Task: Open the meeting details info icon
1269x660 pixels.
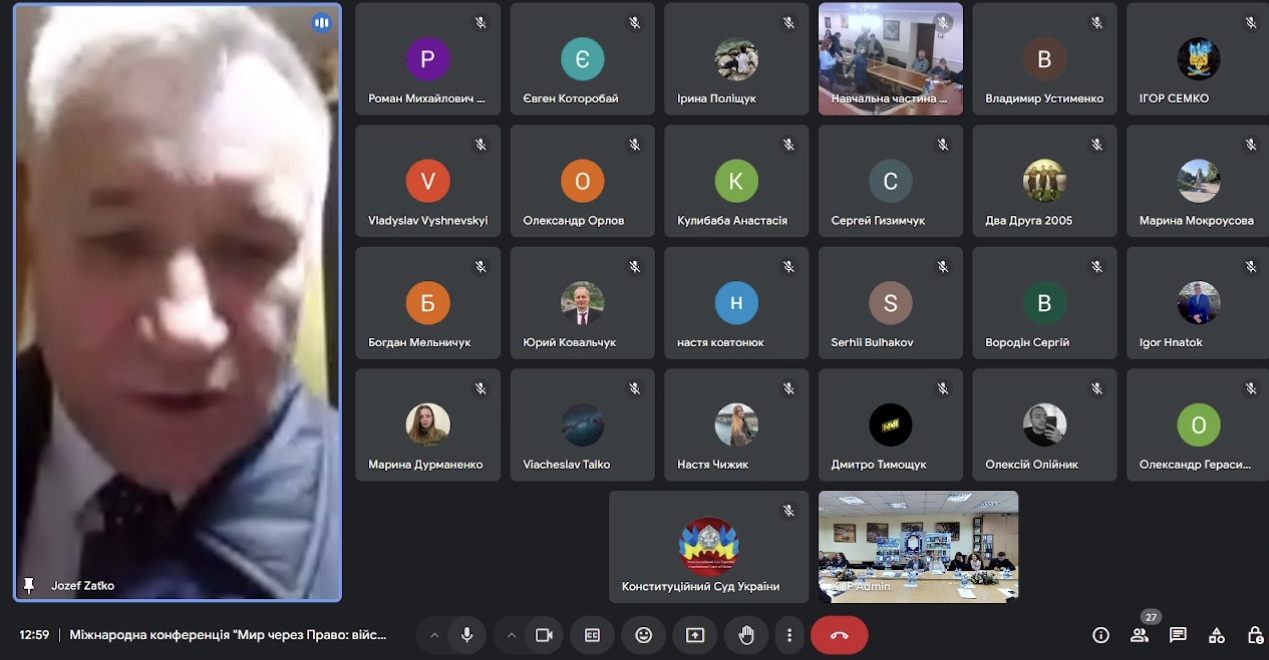Action: (x=1100, y=635)
